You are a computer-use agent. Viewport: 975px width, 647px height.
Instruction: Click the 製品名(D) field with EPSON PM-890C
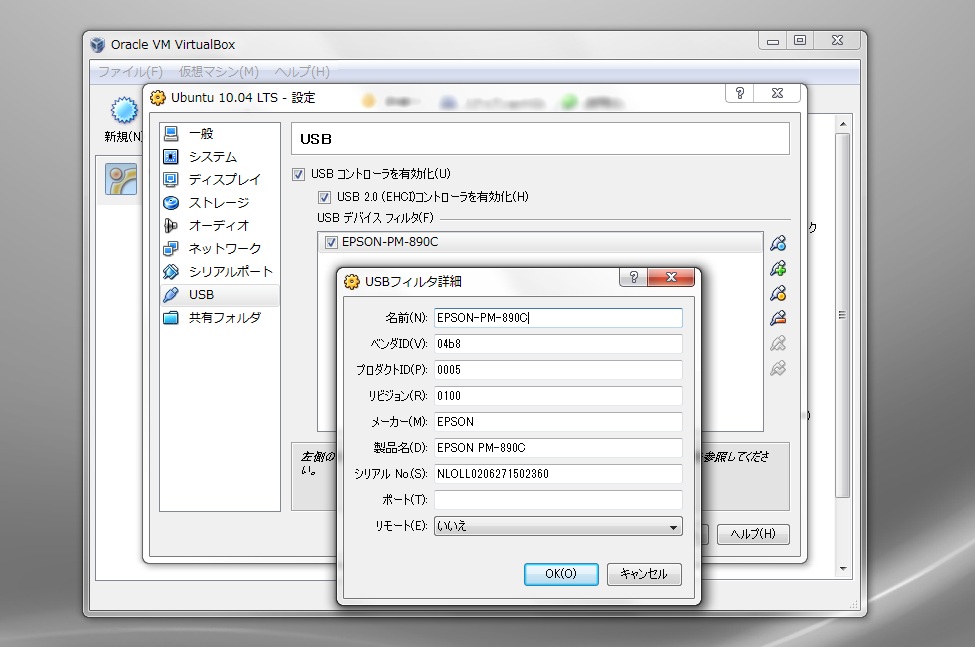tap(558, 448)
